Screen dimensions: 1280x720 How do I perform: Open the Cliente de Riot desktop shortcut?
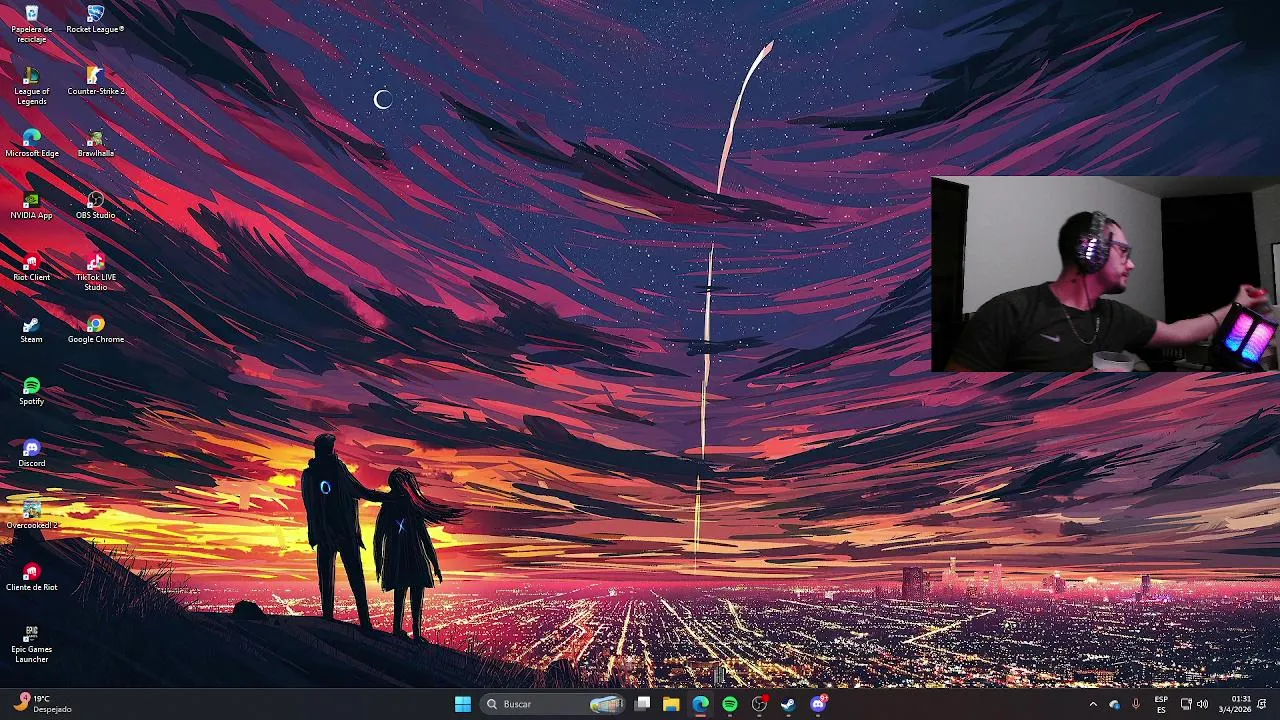click(x=31, y=577)
